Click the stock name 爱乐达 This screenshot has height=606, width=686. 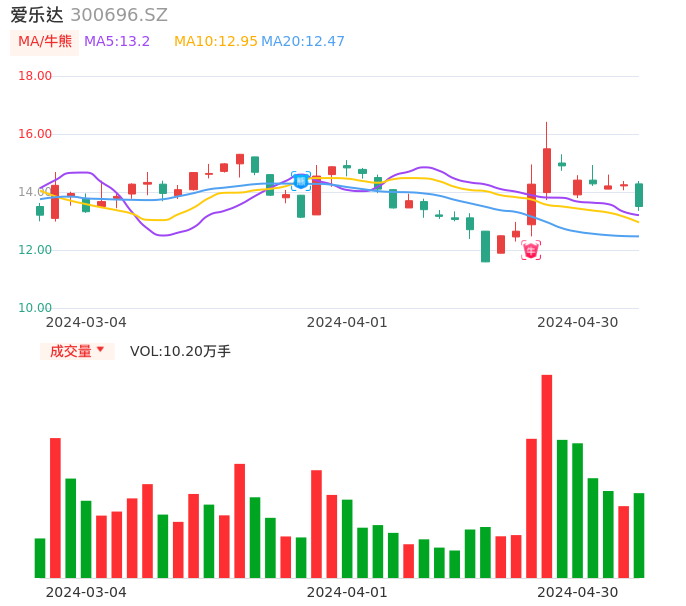click(x=37, y=15)
